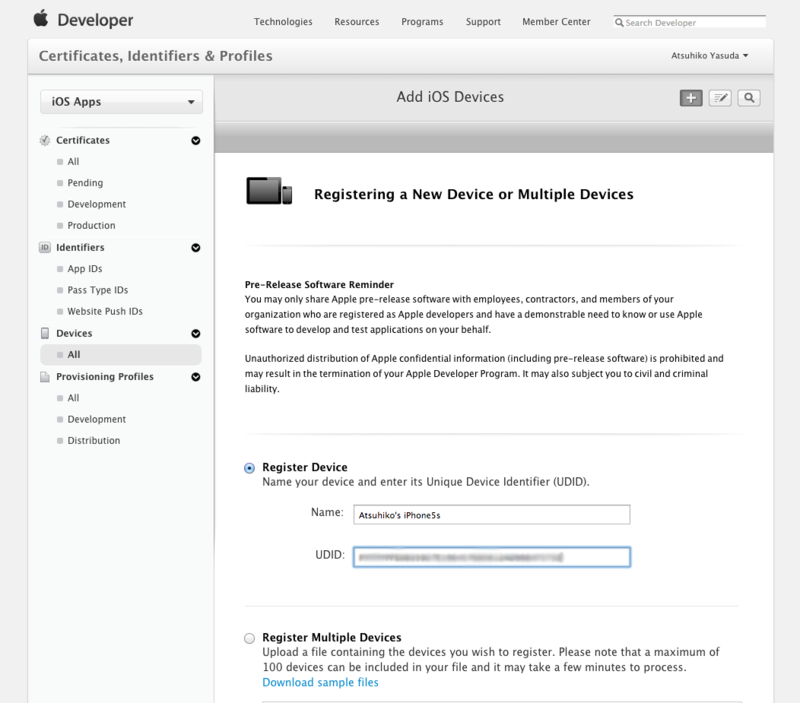Open App IDs list
Image resolution: width=800 pixels, height=703 pixels.
pos(85,269)
